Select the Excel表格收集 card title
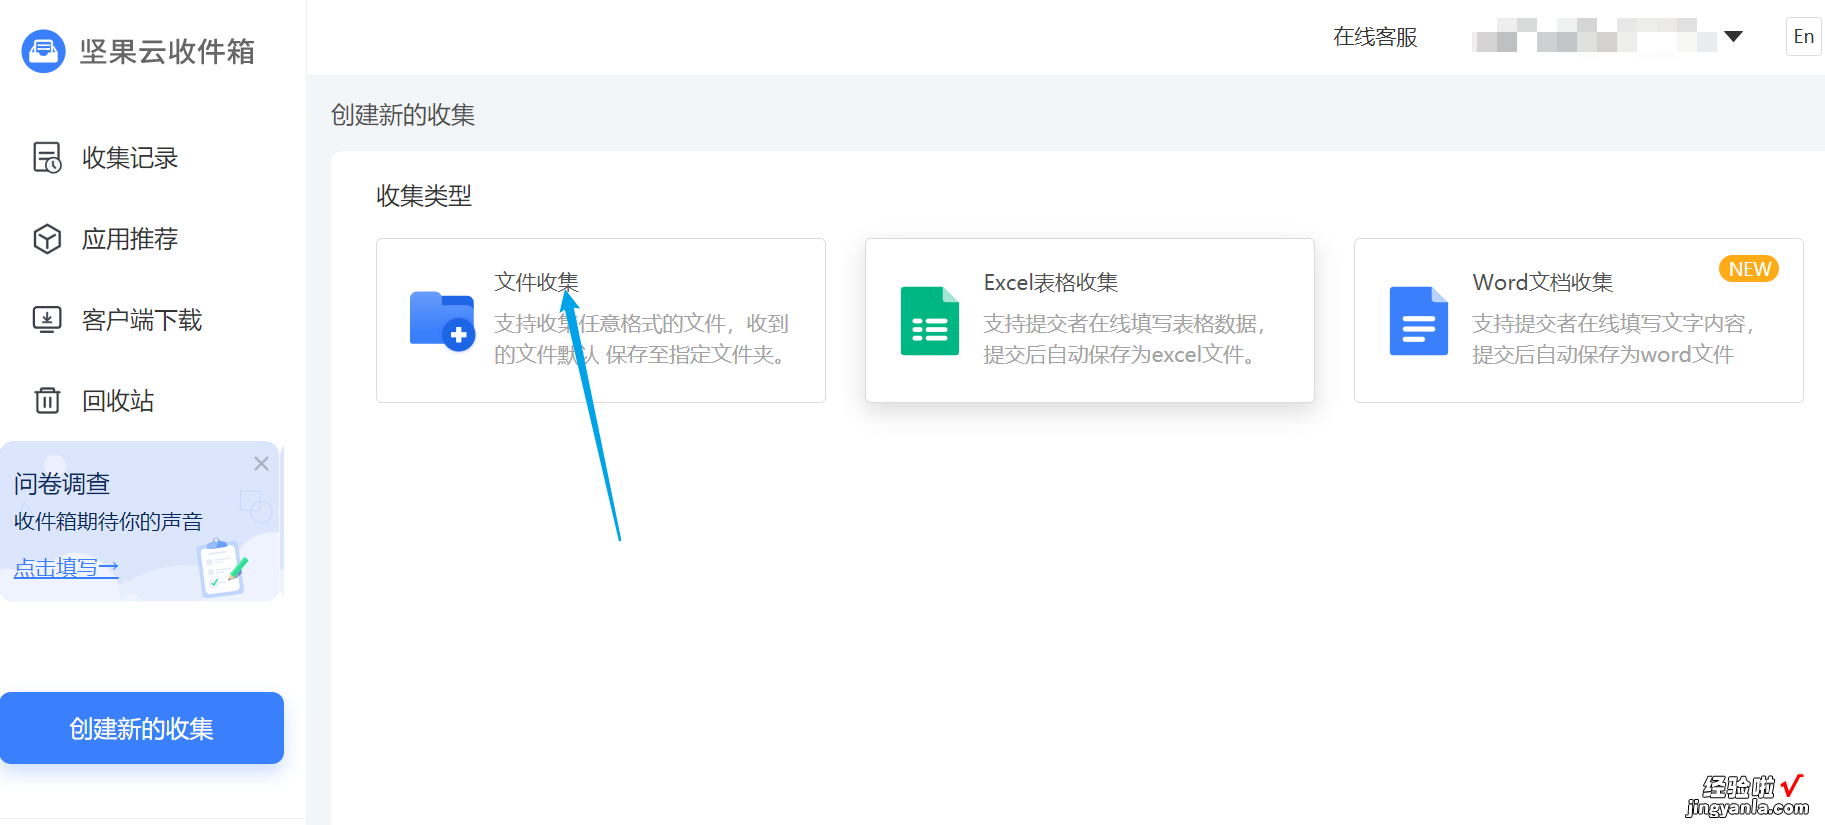Viewport: 1825px width, 825px height. click(1051, 283)
